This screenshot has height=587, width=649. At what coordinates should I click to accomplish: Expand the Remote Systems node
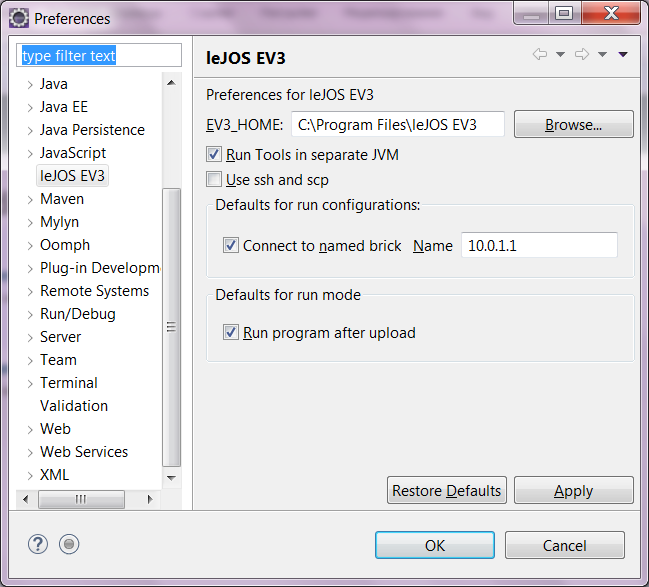30,291
